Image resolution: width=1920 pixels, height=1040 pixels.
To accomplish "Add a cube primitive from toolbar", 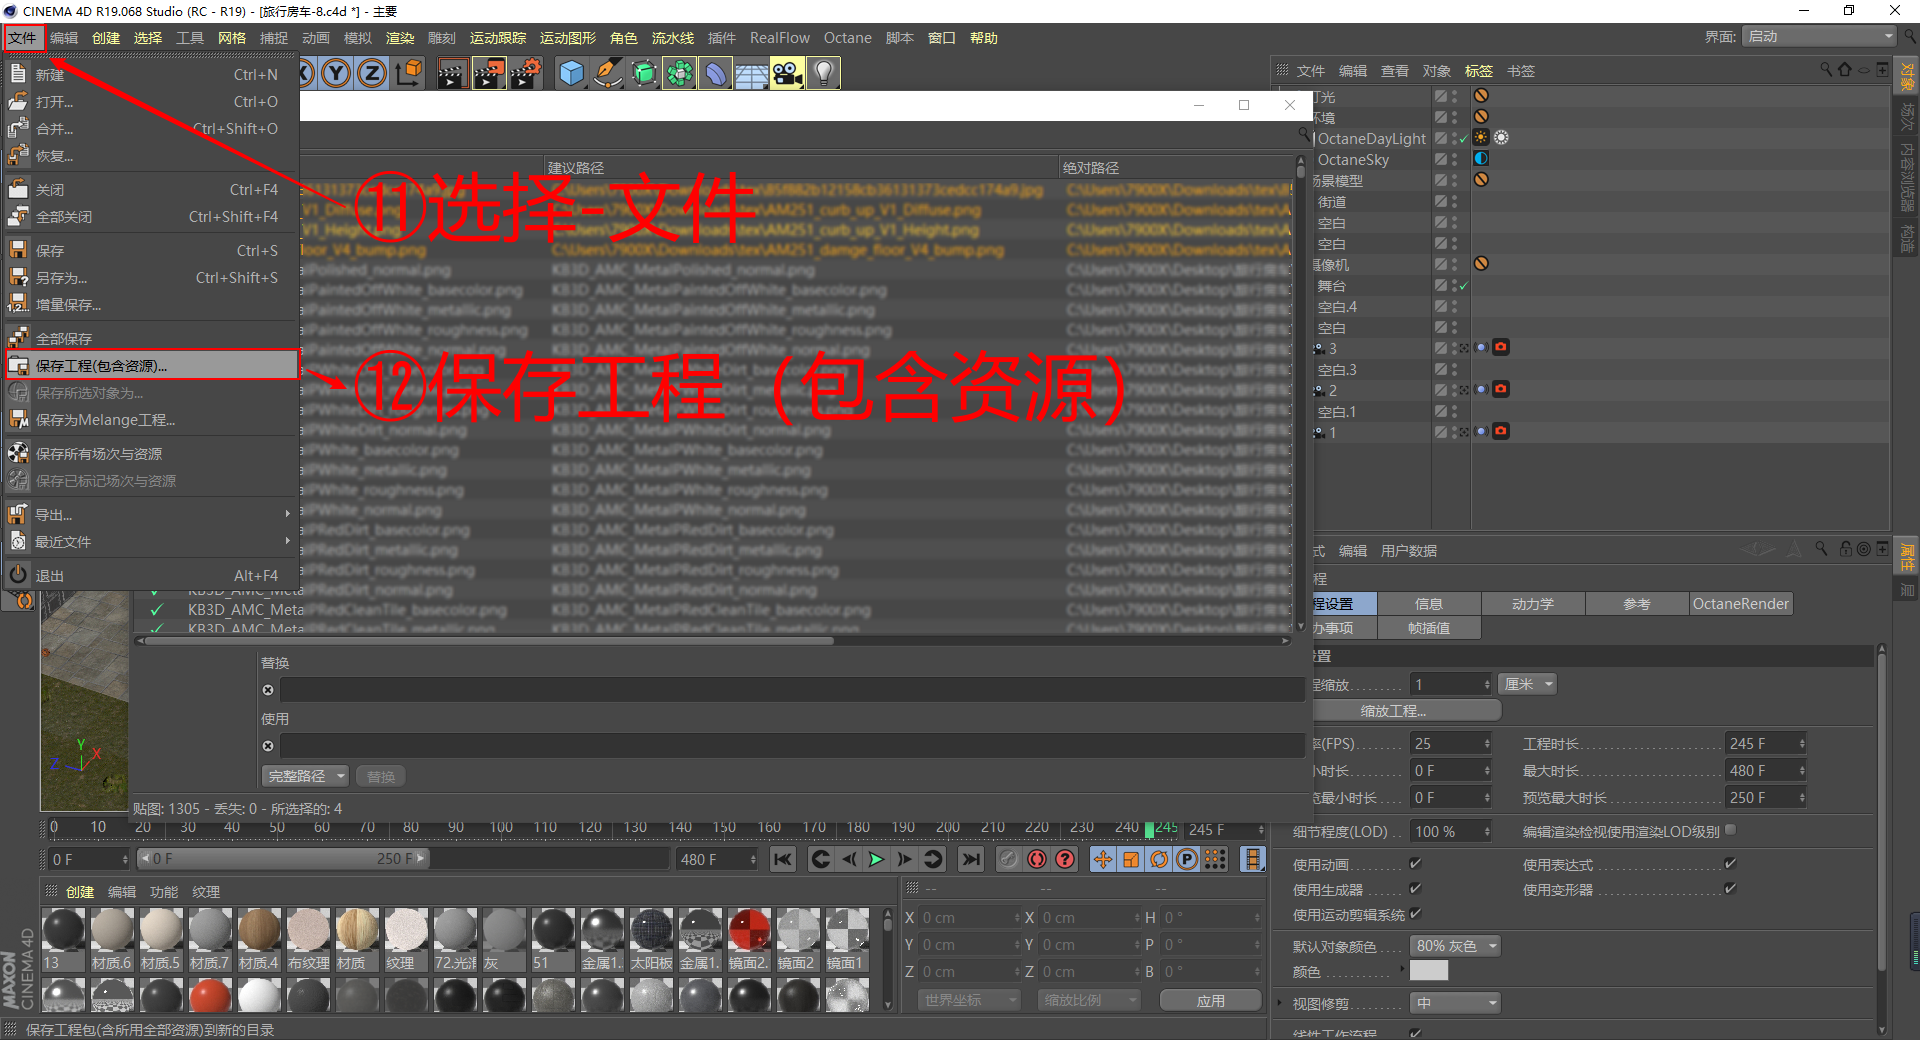I will [572, 73].
